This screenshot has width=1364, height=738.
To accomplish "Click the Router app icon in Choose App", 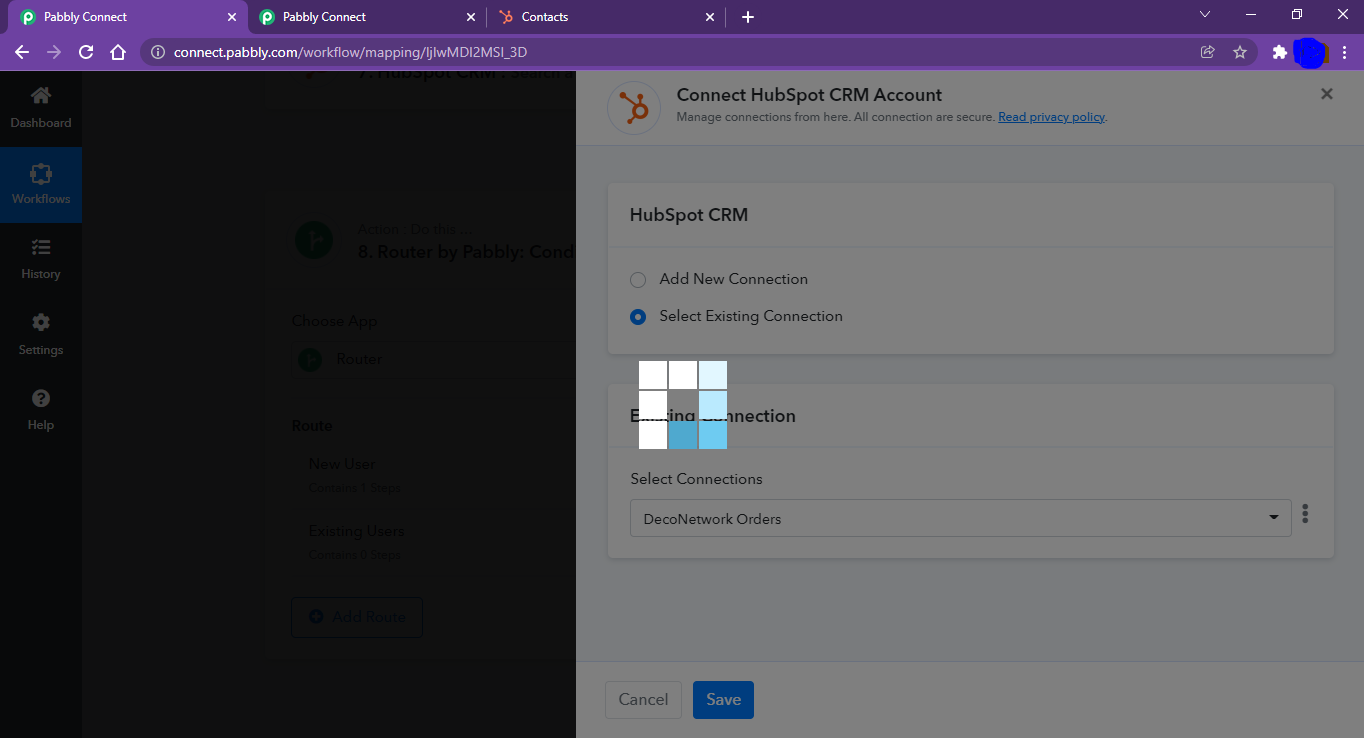I will [x=310, y=359].
